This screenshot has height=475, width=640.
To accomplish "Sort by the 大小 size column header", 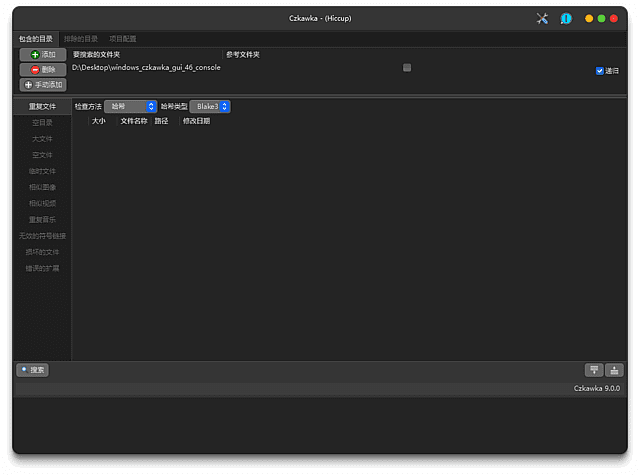I will point(98,121).
